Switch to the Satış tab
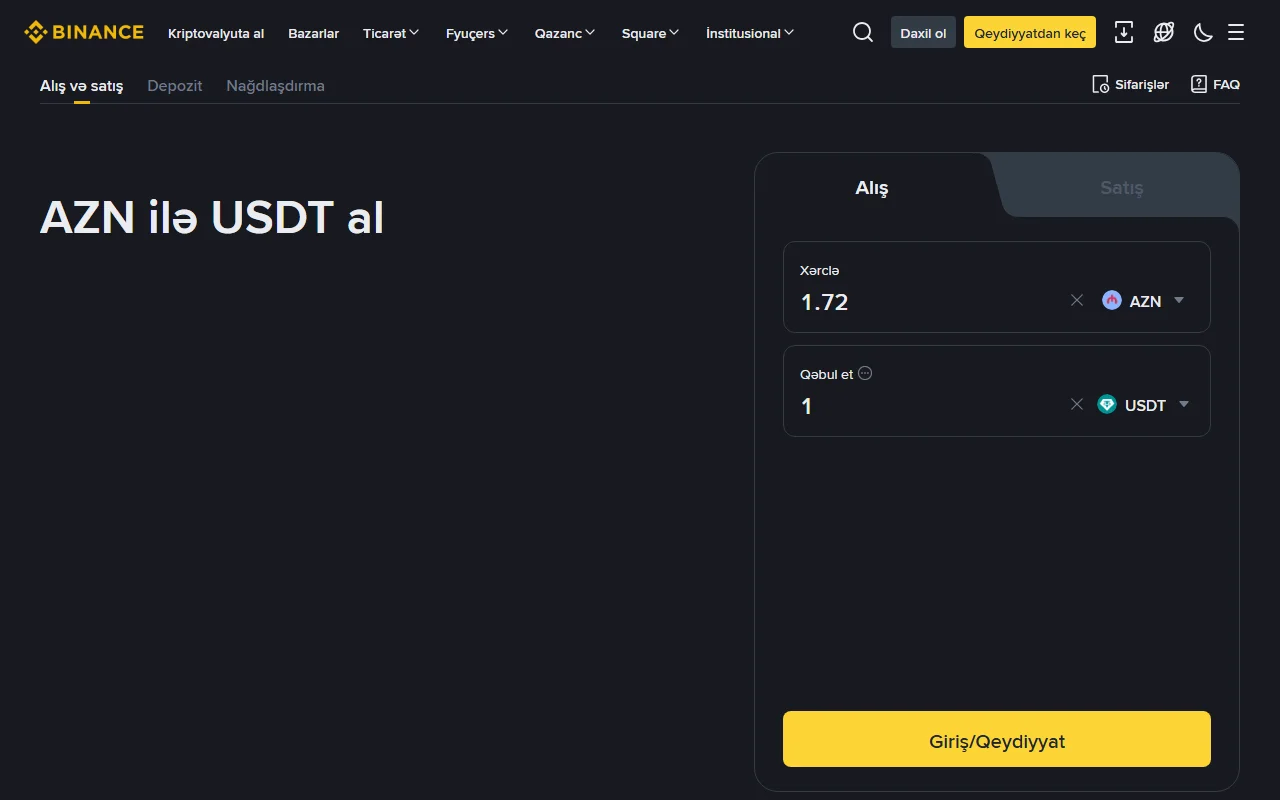Image resolution: width=1280 pixels, height=800 pixels. (x=1122, y=187)
